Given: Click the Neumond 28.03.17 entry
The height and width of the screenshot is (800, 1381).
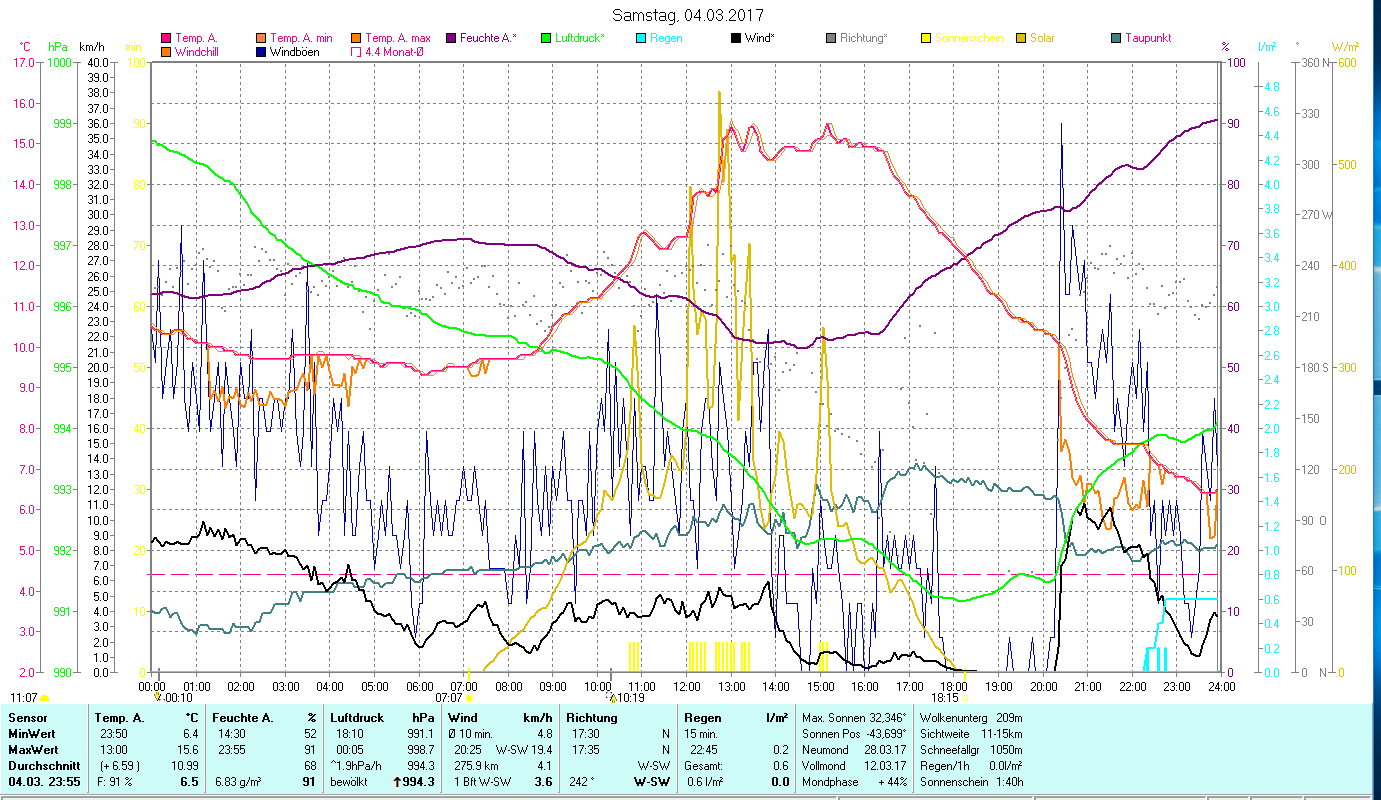Looking at the screenshot, I should click(855, 750).
